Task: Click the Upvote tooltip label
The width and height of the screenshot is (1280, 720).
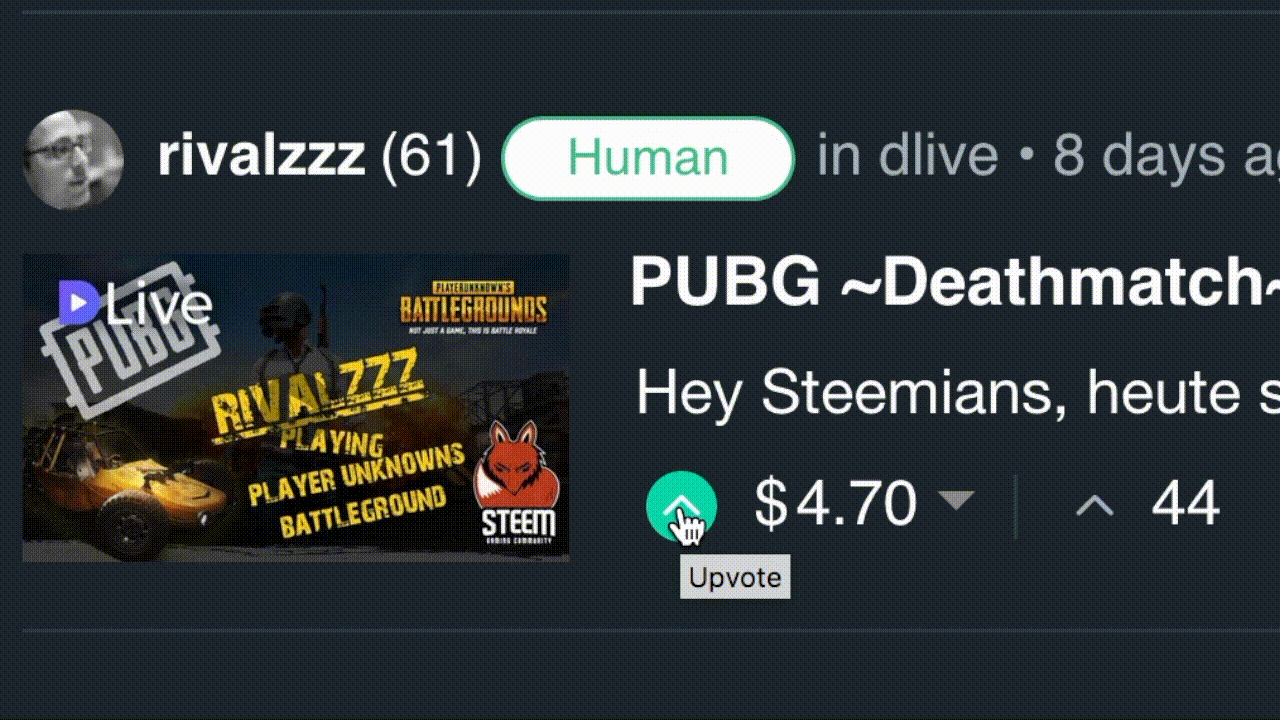Action: click(735, 578)
